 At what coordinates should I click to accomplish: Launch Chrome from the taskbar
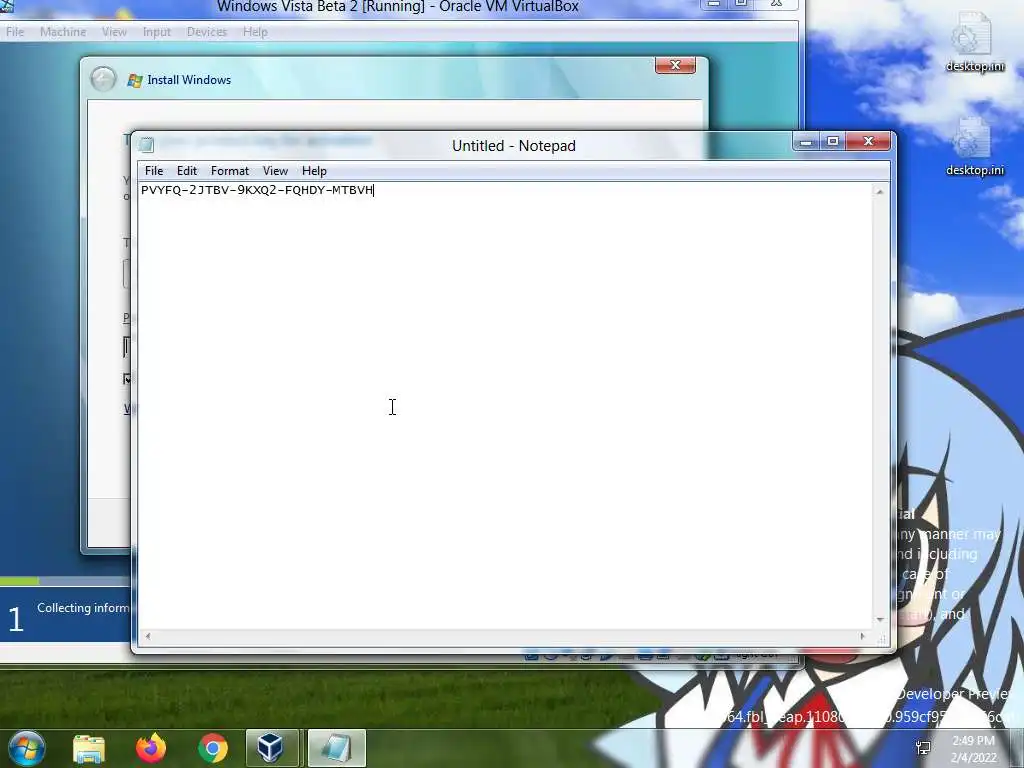(x=213, y=748)
